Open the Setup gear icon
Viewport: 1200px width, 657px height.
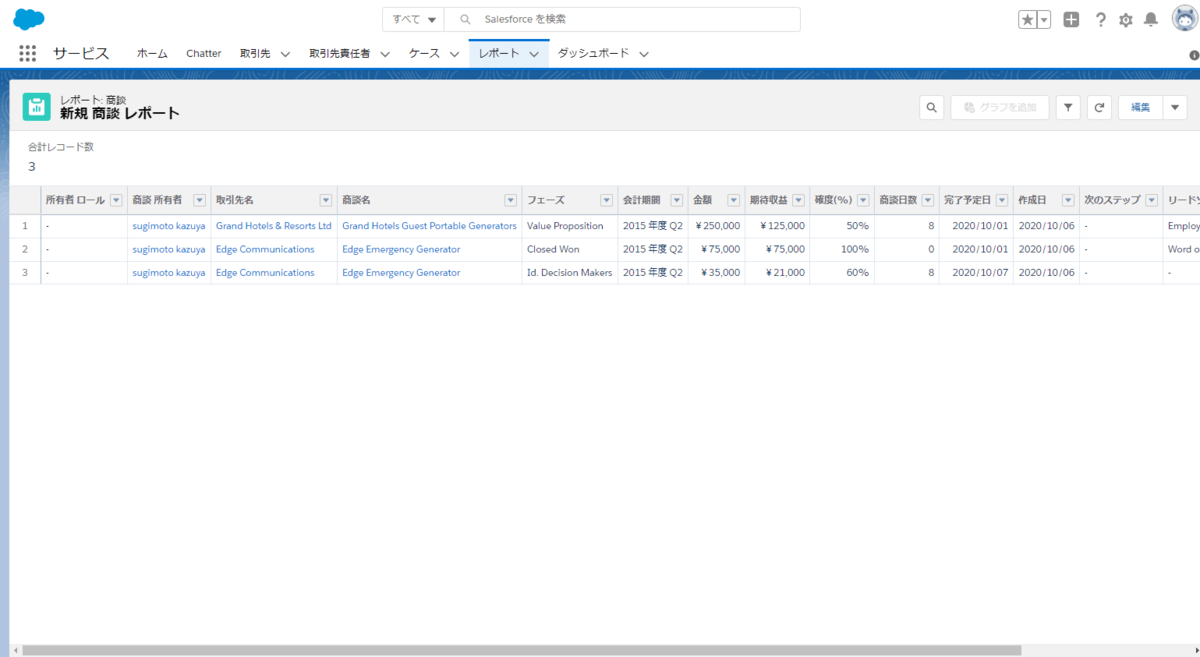coord(1126,20)
